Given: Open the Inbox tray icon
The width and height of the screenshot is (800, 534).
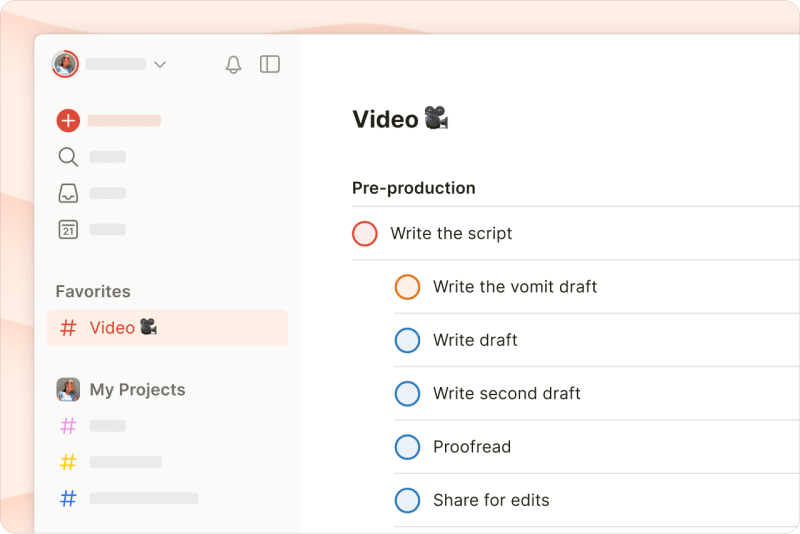Looking at the screenshot, I should 68,193.
